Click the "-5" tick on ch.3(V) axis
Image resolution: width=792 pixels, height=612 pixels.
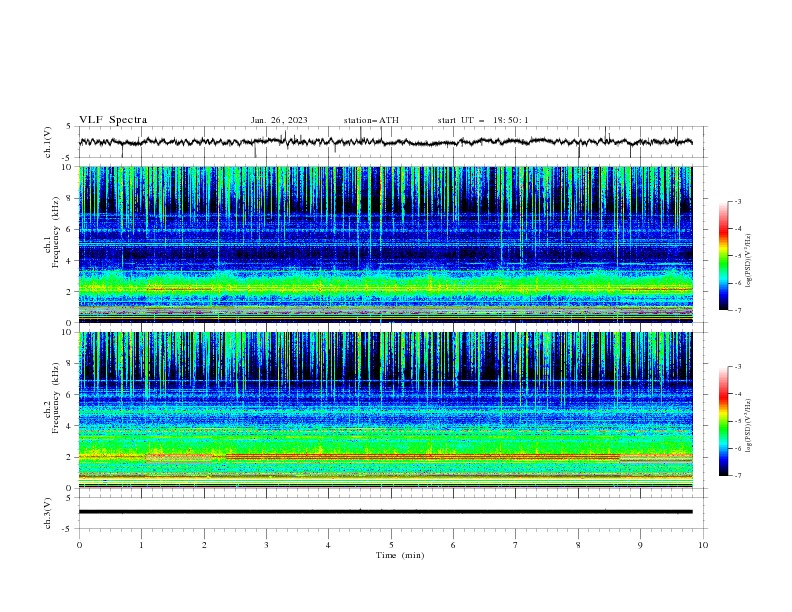pos(68,529)
